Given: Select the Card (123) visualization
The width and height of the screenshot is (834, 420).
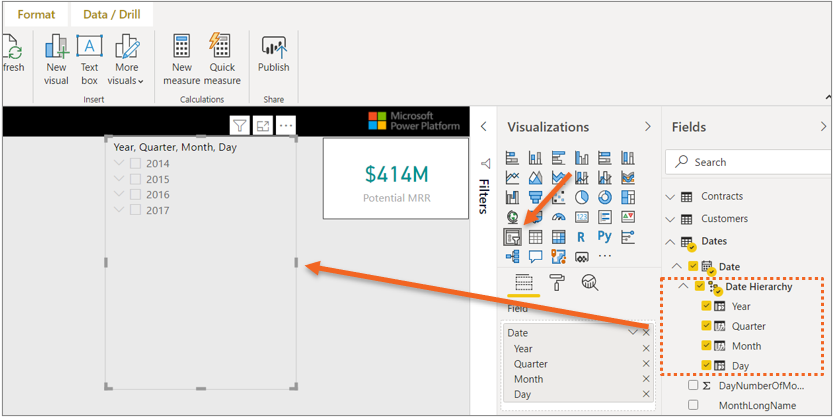Looking at the screenshot, I should coord(582,217).
